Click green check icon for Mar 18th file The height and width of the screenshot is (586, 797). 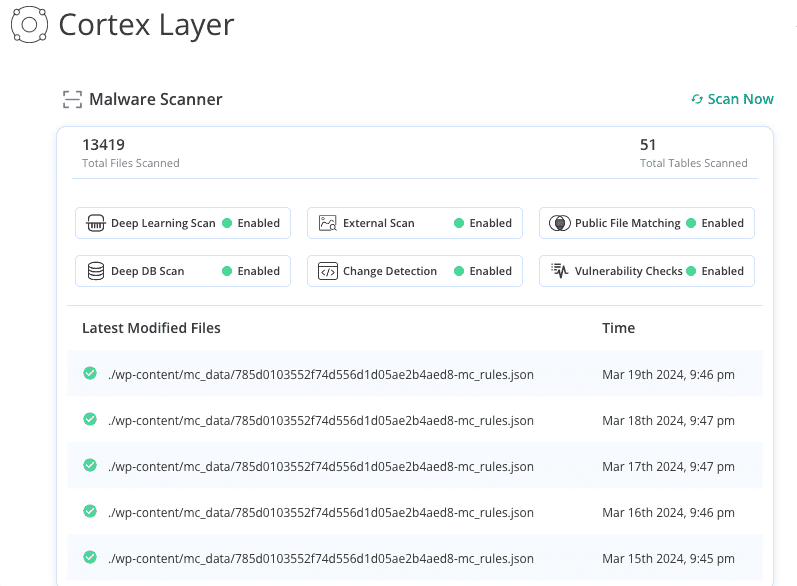tap(90, 419)
